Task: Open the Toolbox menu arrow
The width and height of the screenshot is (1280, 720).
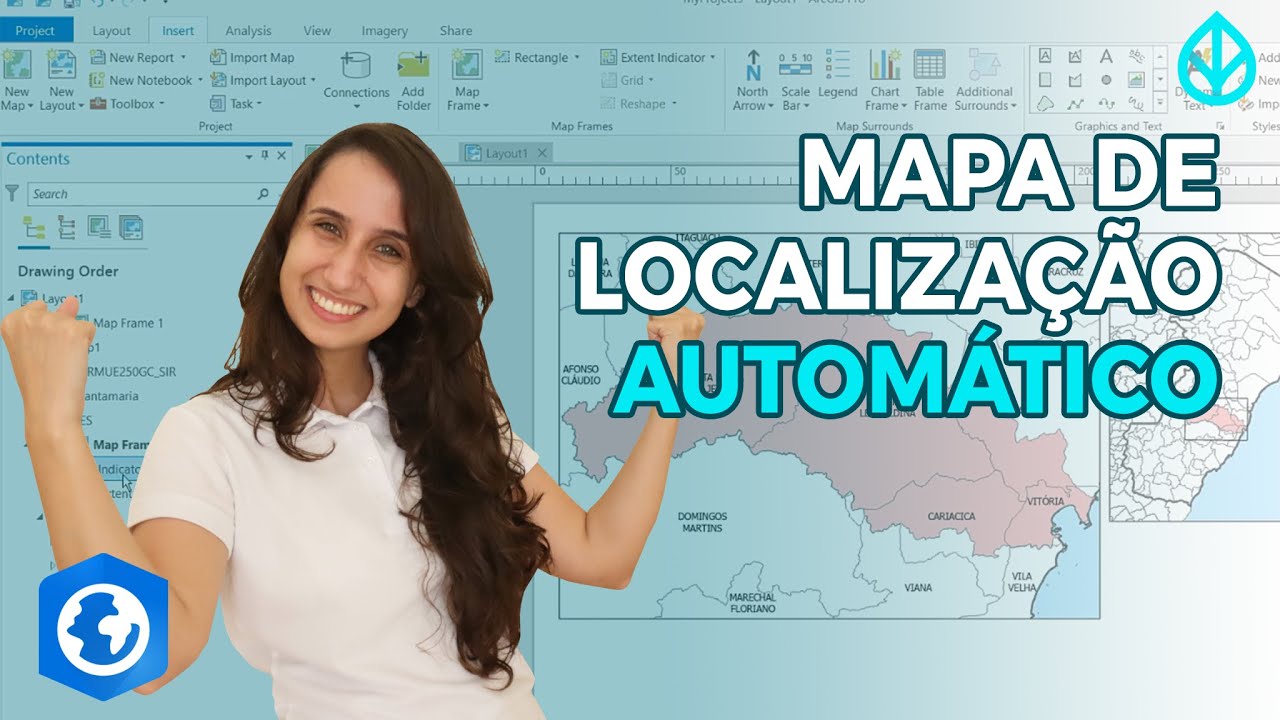Action: pyautogui.click(x=163, y=104)
